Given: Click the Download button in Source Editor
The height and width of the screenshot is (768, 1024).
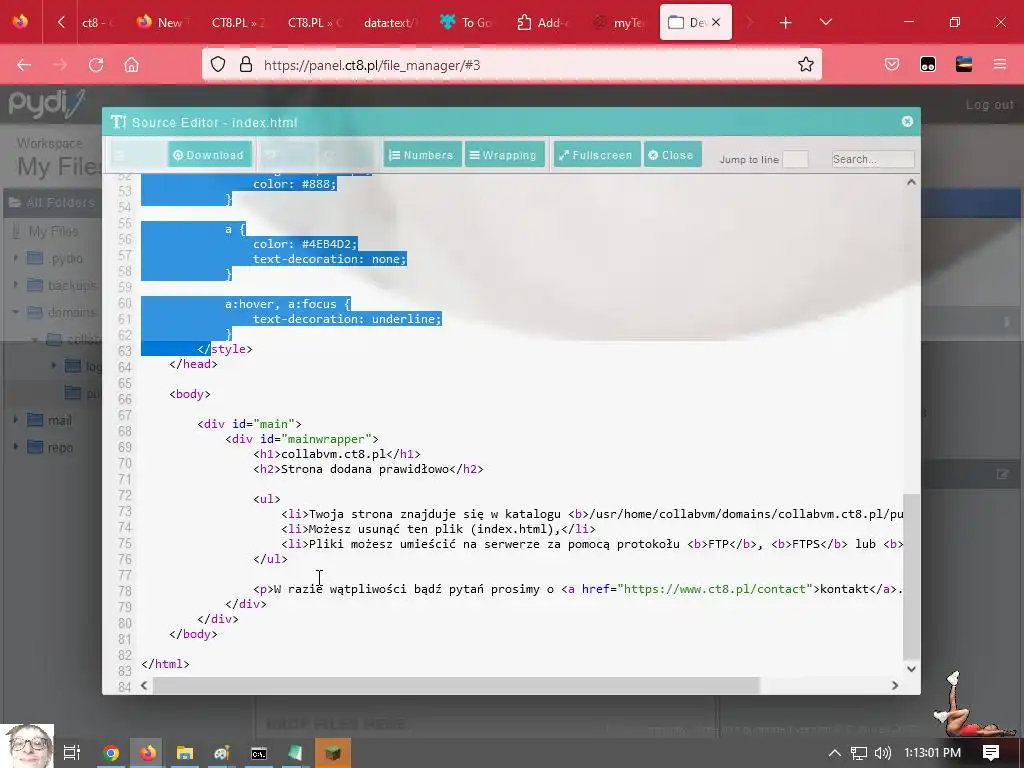Looking at the screenshot, I should [x=210, y=155].
